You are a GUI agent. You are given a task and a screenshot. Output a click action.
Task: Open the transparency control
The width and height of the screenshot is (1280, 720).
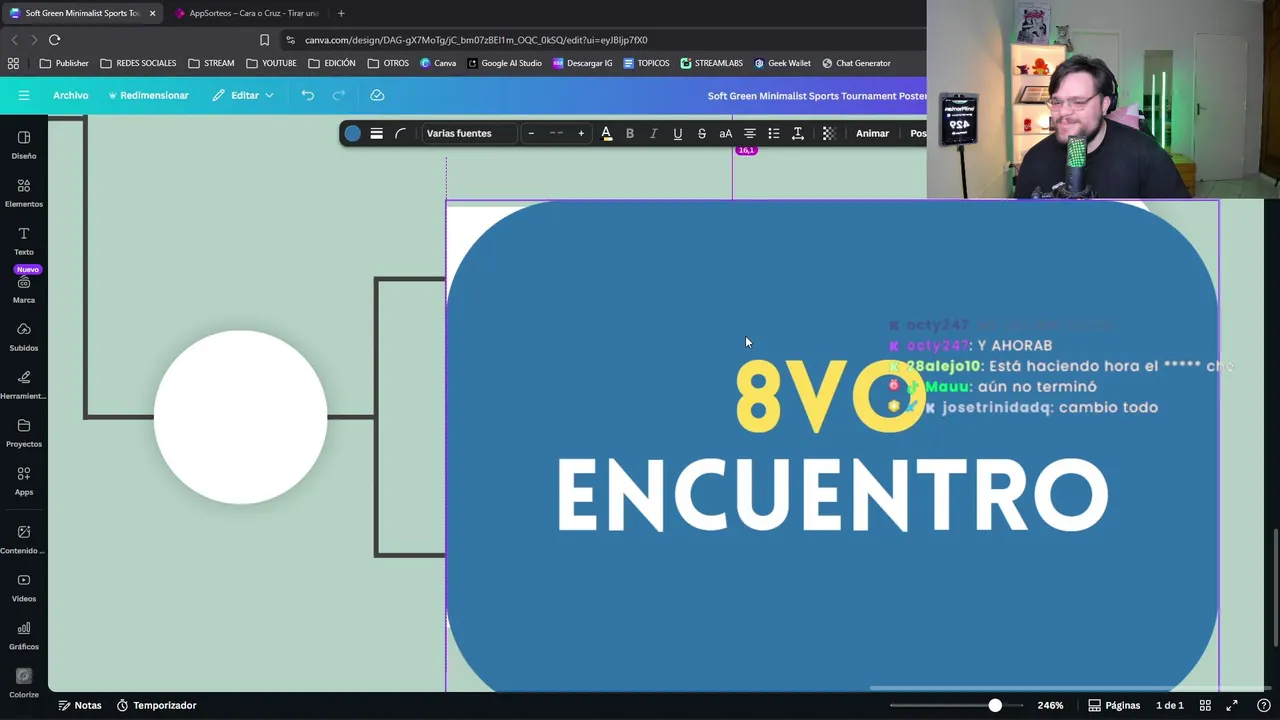point(828,133)
